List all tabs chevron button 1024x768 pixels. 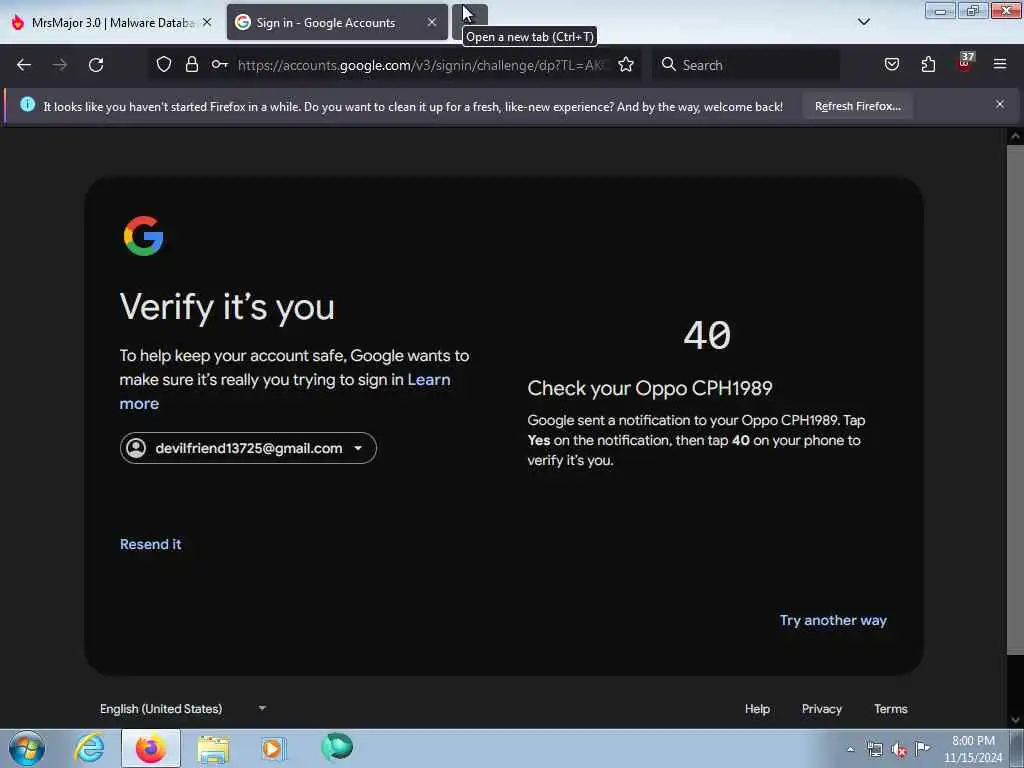[x=863, y=22]
